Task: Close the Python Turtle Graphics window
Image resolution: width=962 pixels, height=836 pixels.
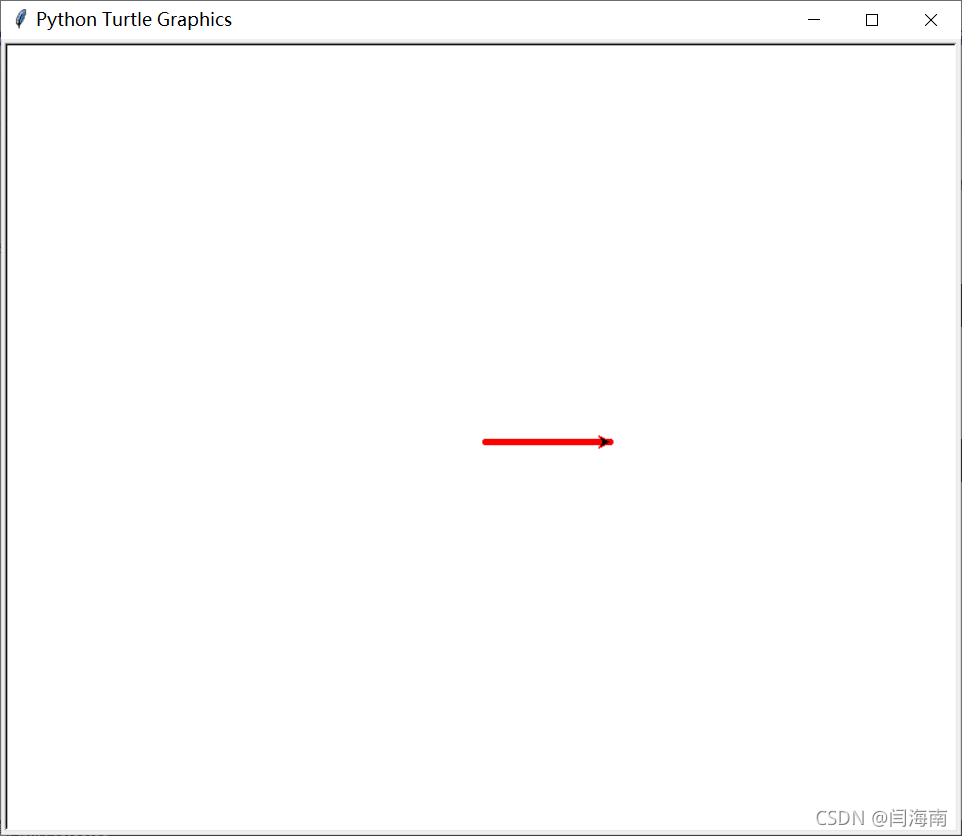Action: [930, 20]
